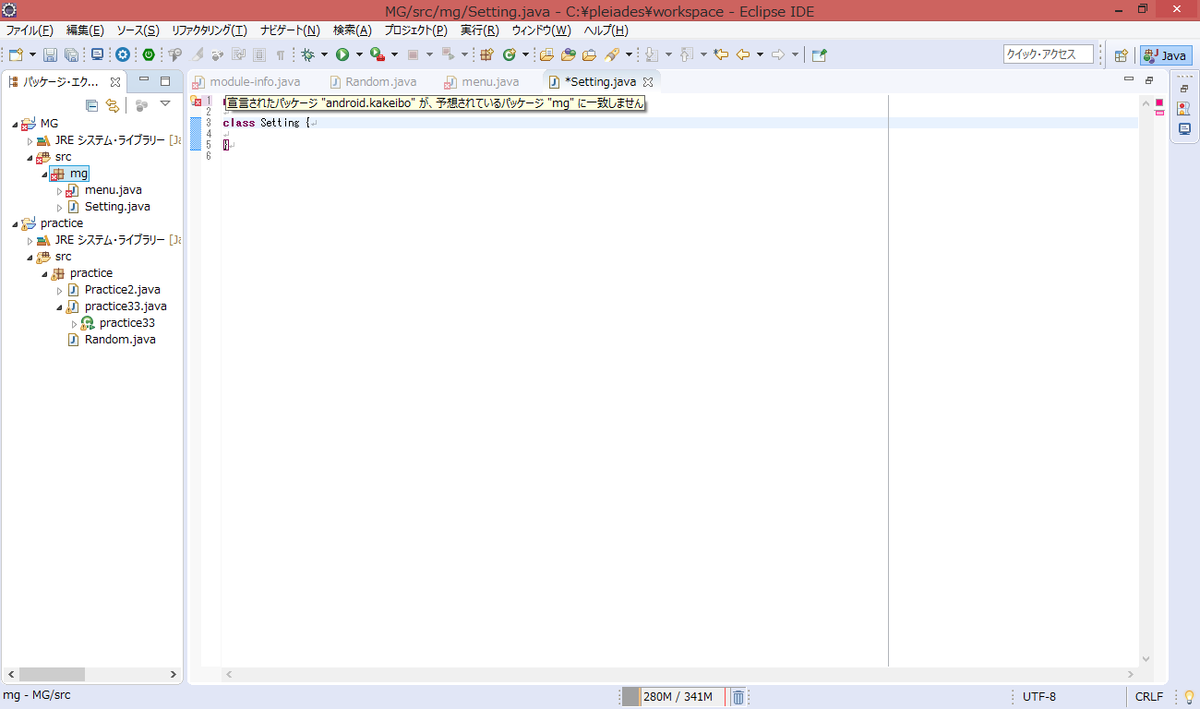This screenshot has height=709, width=1200.
Task: Switch to module-info.java editor tab
Action: tap(246, 81)
